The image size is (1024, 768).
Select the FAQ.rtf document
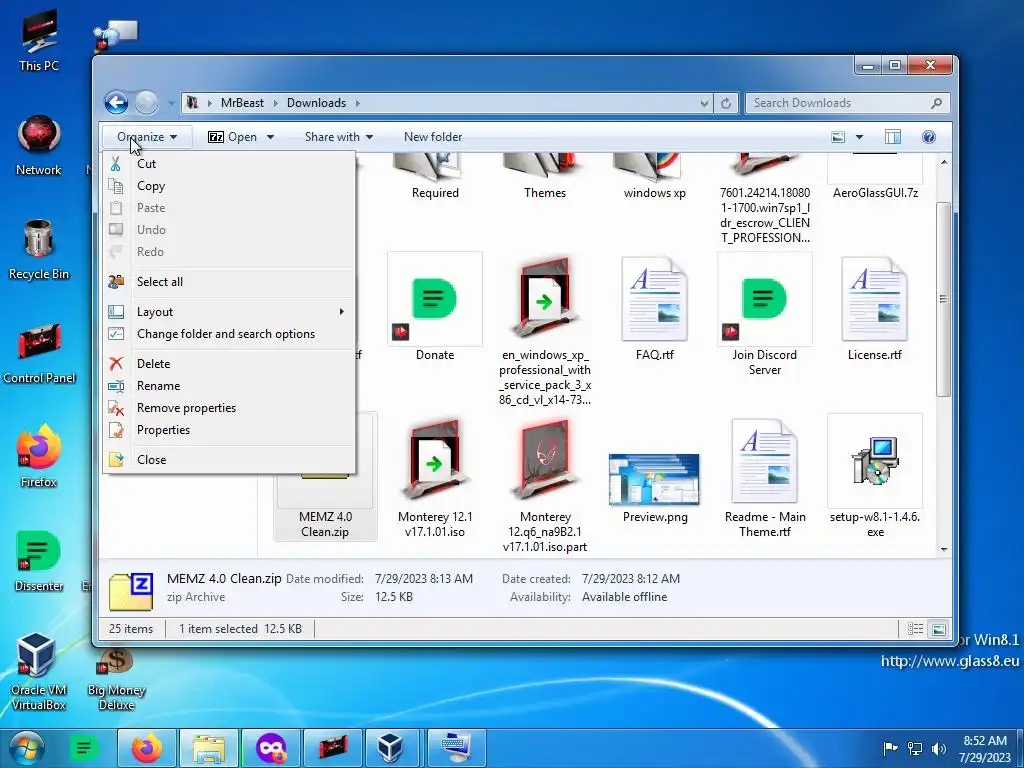point(654,307)
